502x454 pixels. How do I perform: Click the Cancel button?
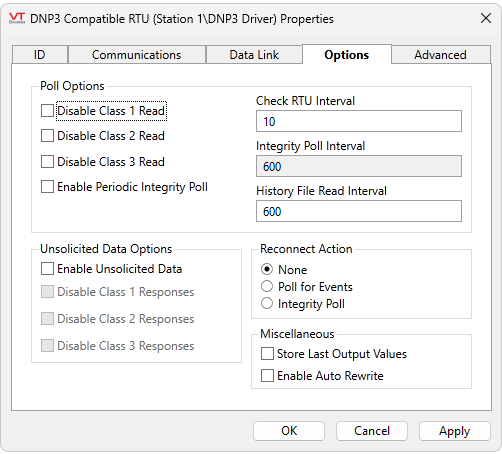[x=372, y=431]
